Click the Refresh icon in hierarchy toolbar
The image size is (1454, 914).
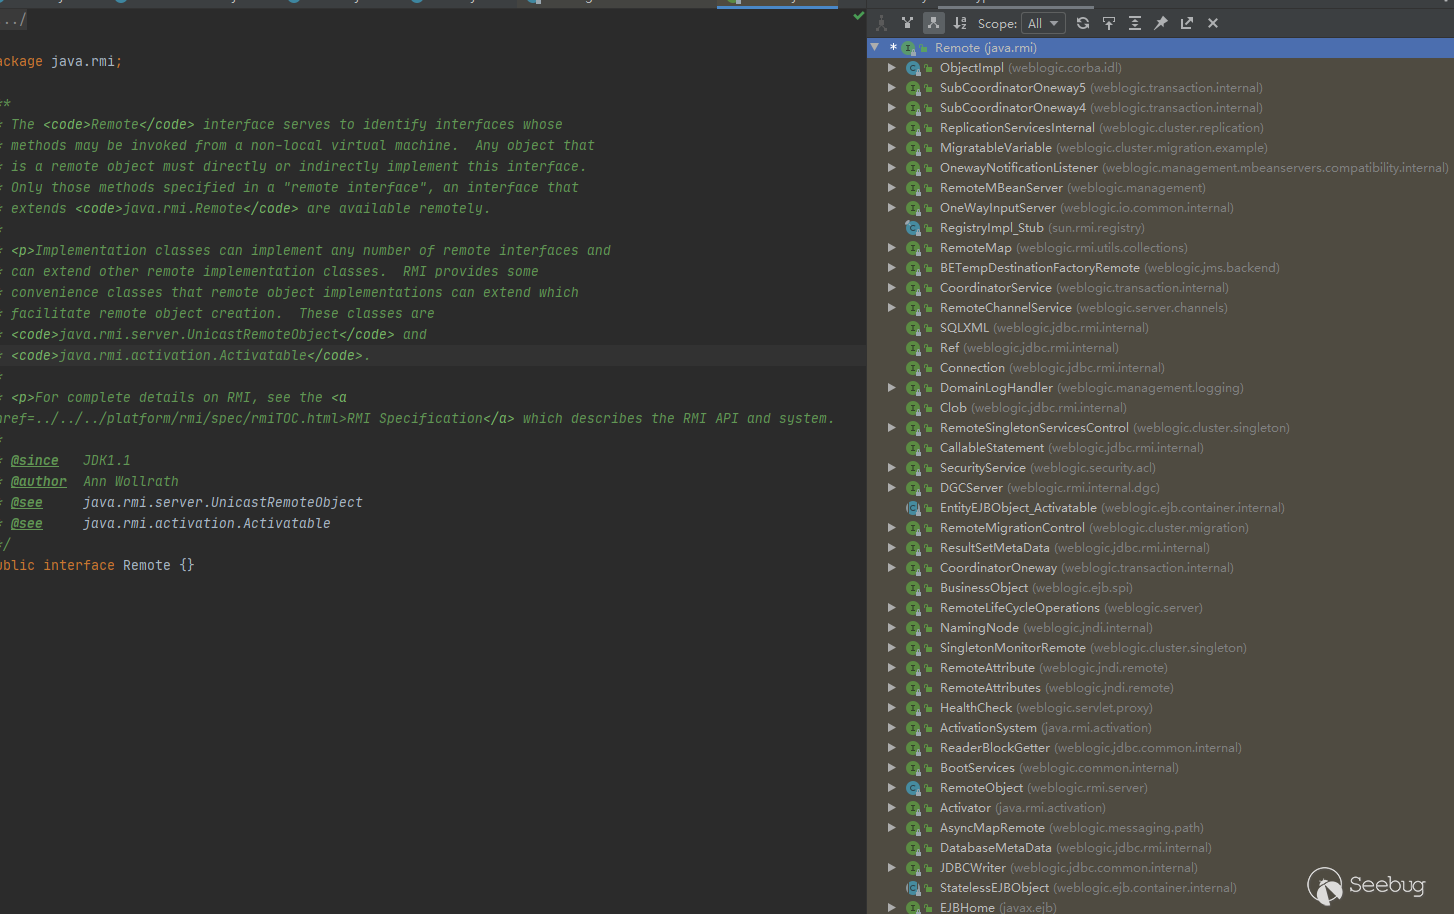coord(1083,23)
